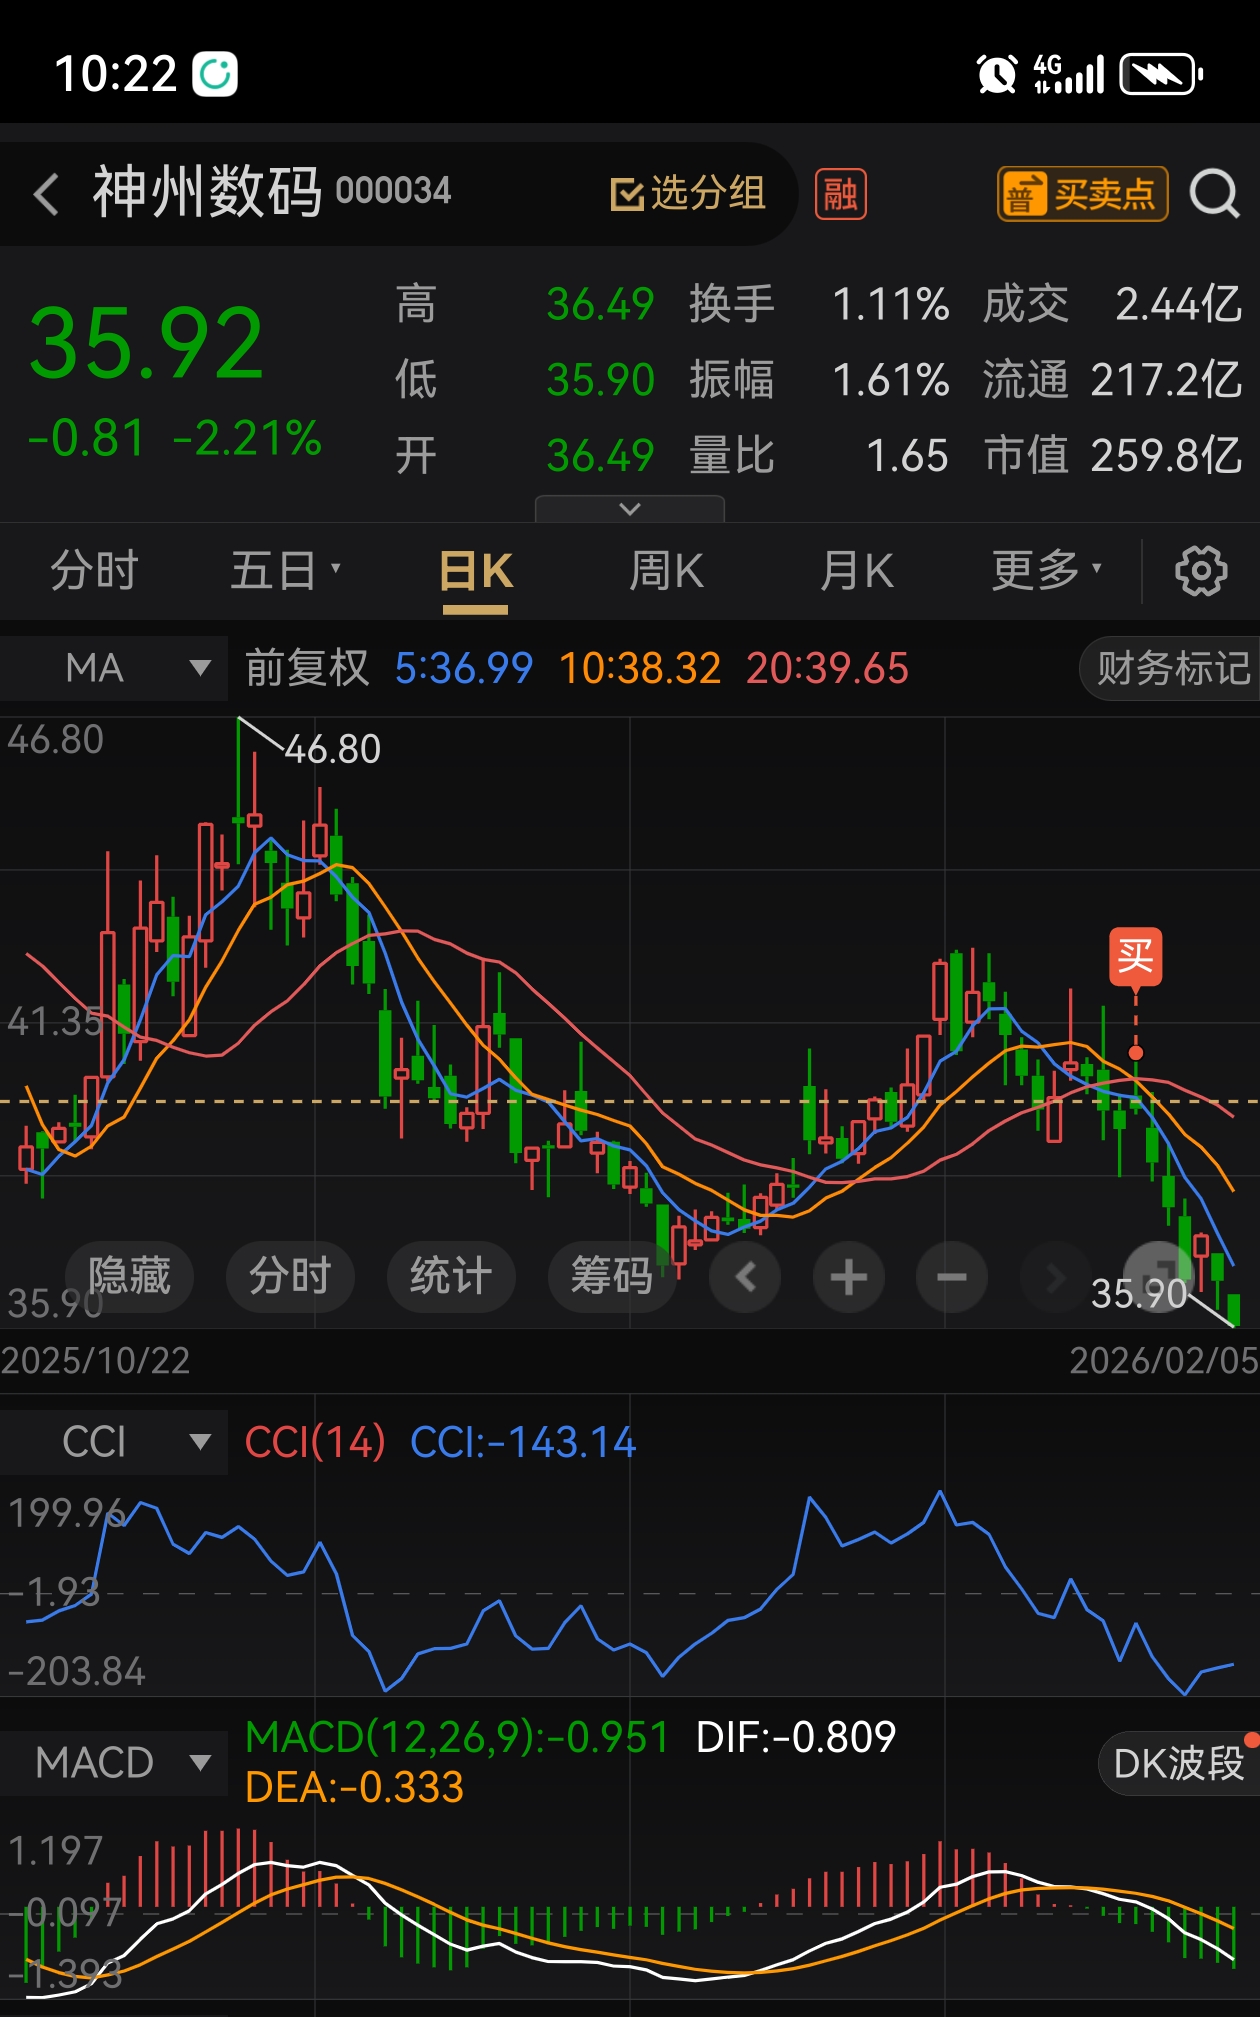Zoom out chart with minus icon
This screenshot has height=2017, width=1260.
point(952,1277)
